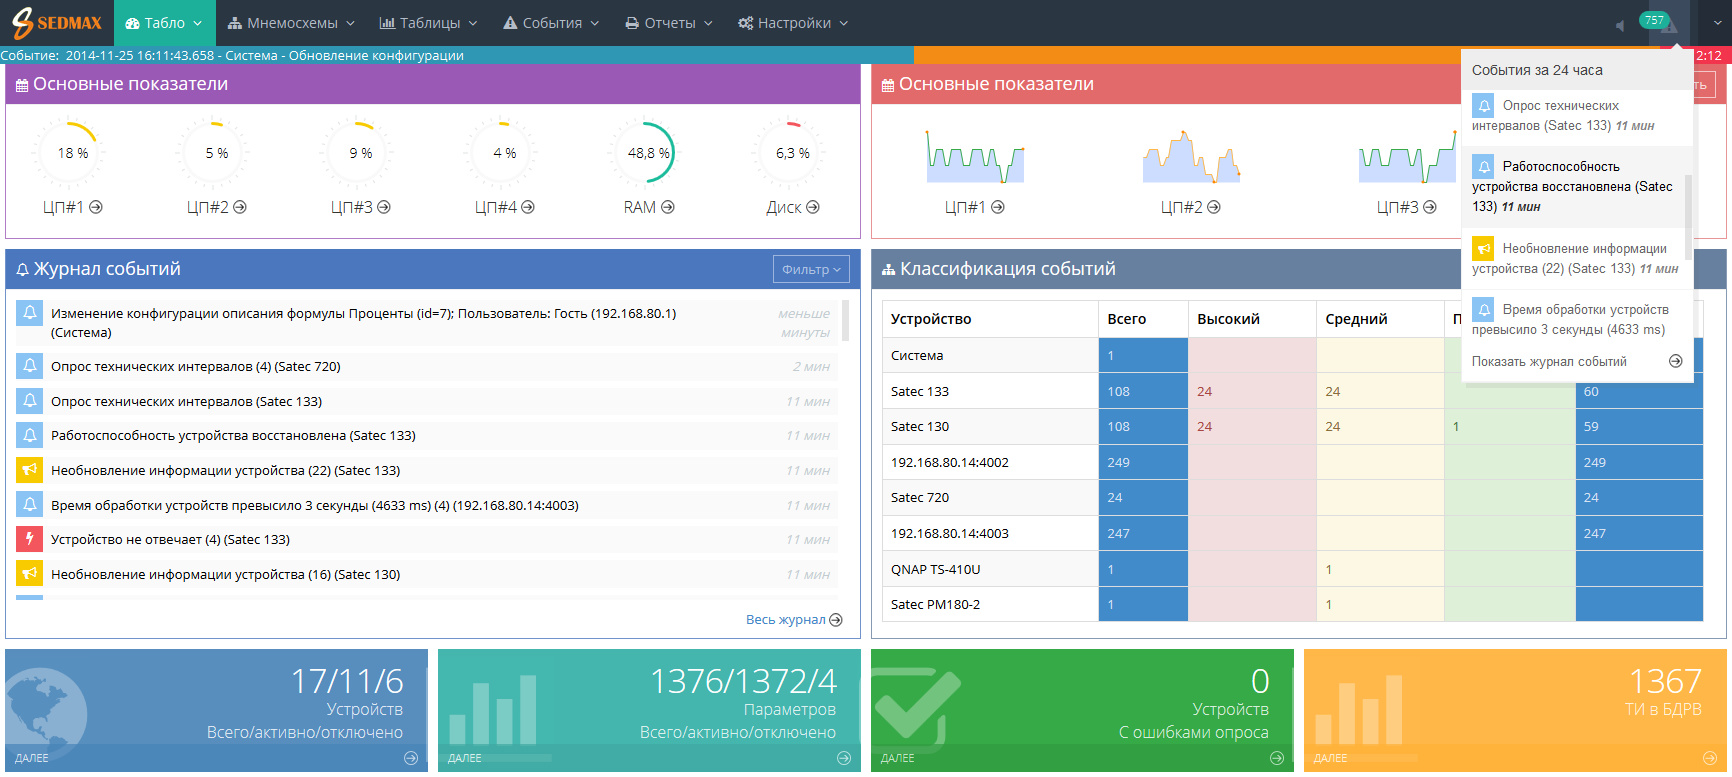This screenshot has width=1732, height=777.
Task: Click the sound mute speaker icon
Action: tap(1619, 26)
